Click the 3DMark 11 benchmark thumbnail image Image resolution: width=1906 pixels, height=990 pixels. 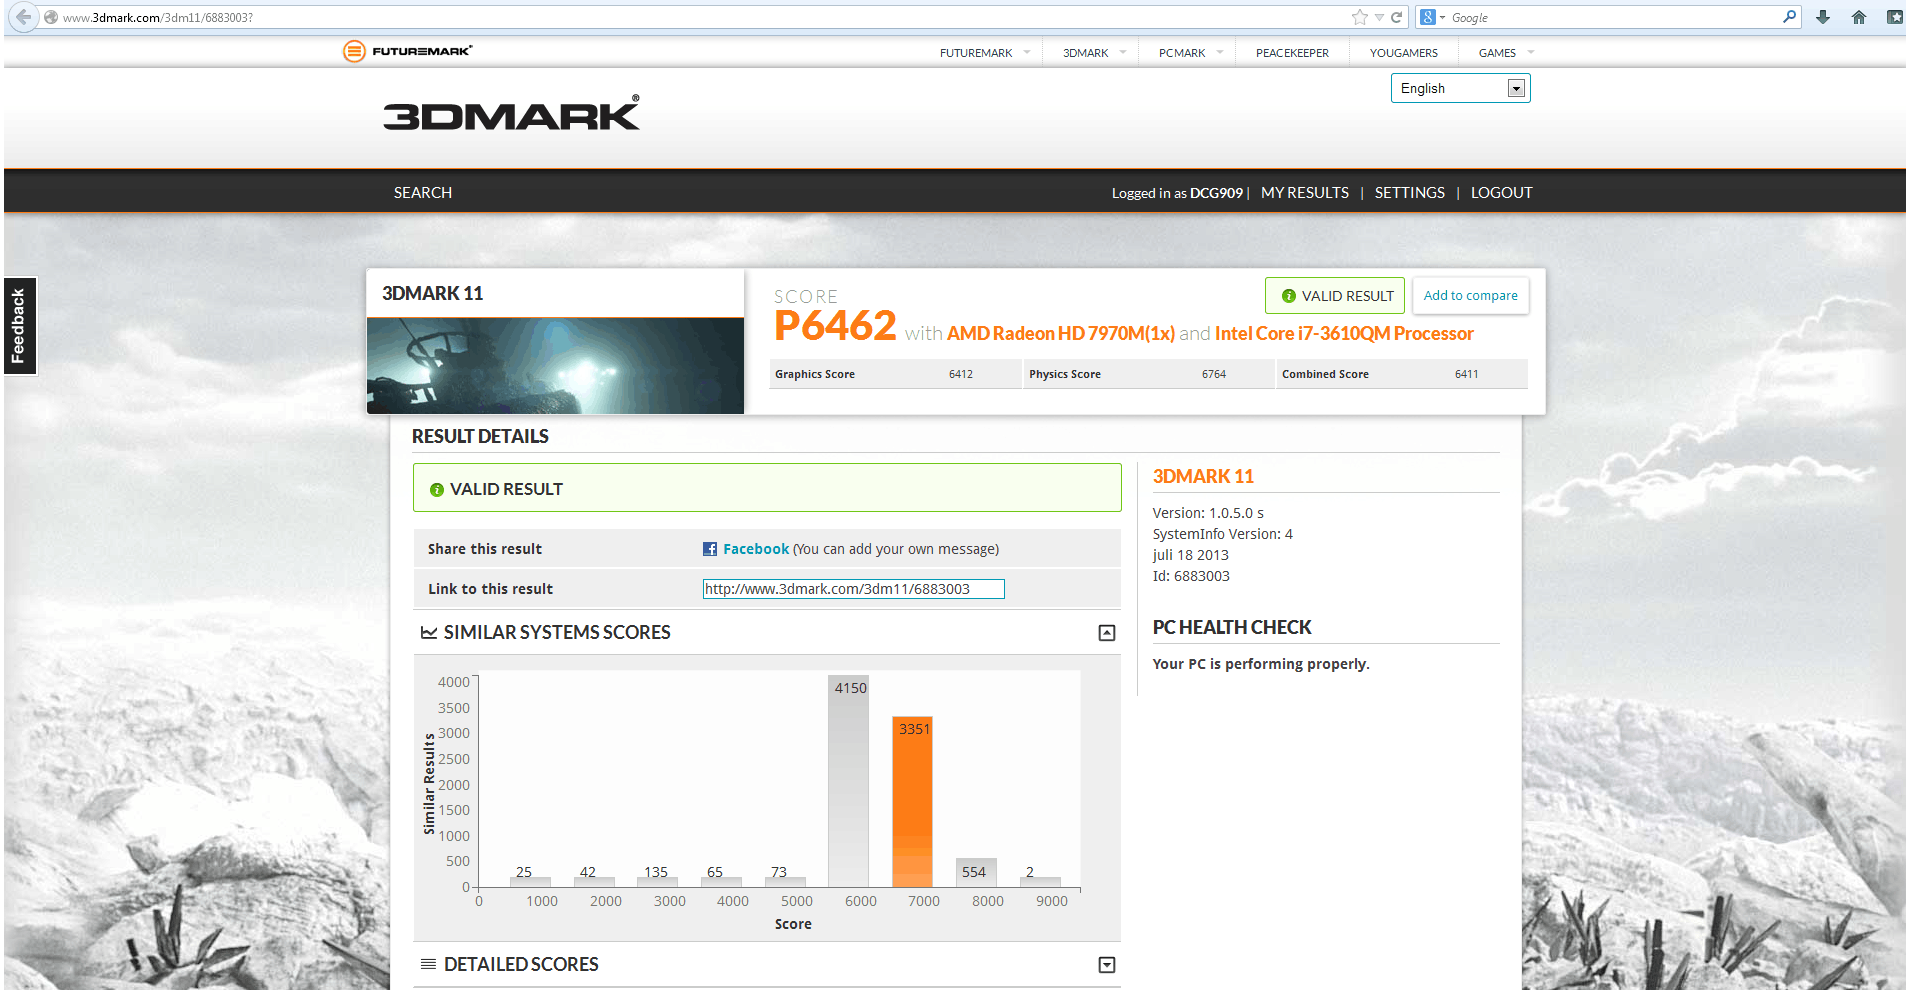555,365
